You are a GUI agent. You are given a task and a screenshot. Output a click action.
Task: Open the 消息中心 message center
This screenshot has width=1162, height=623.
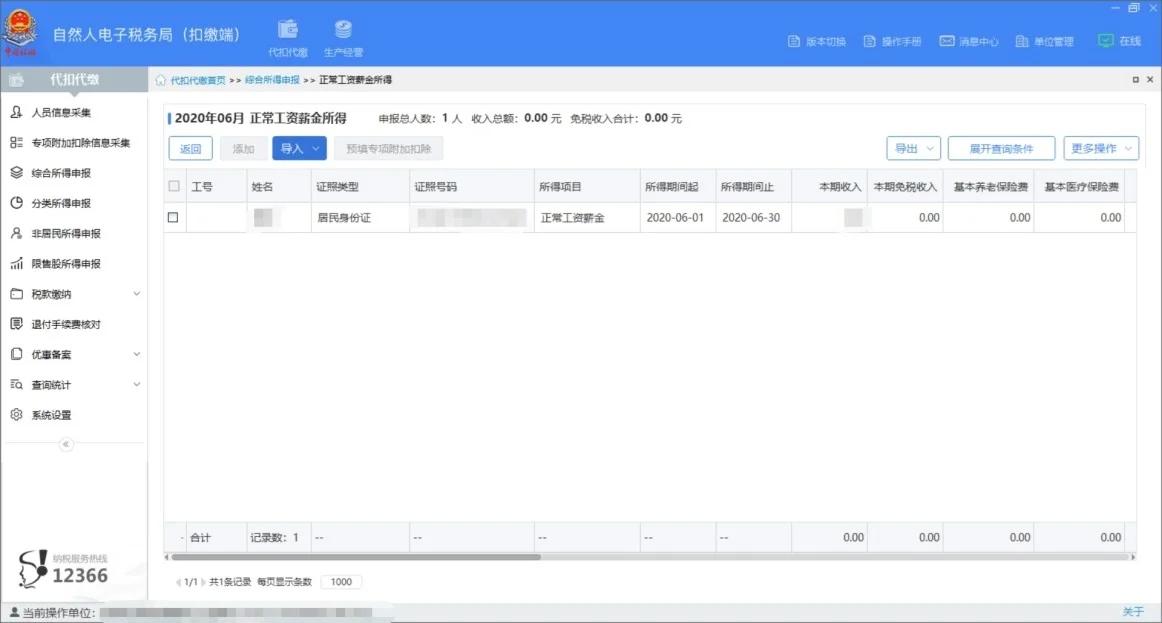pos(969,41)
